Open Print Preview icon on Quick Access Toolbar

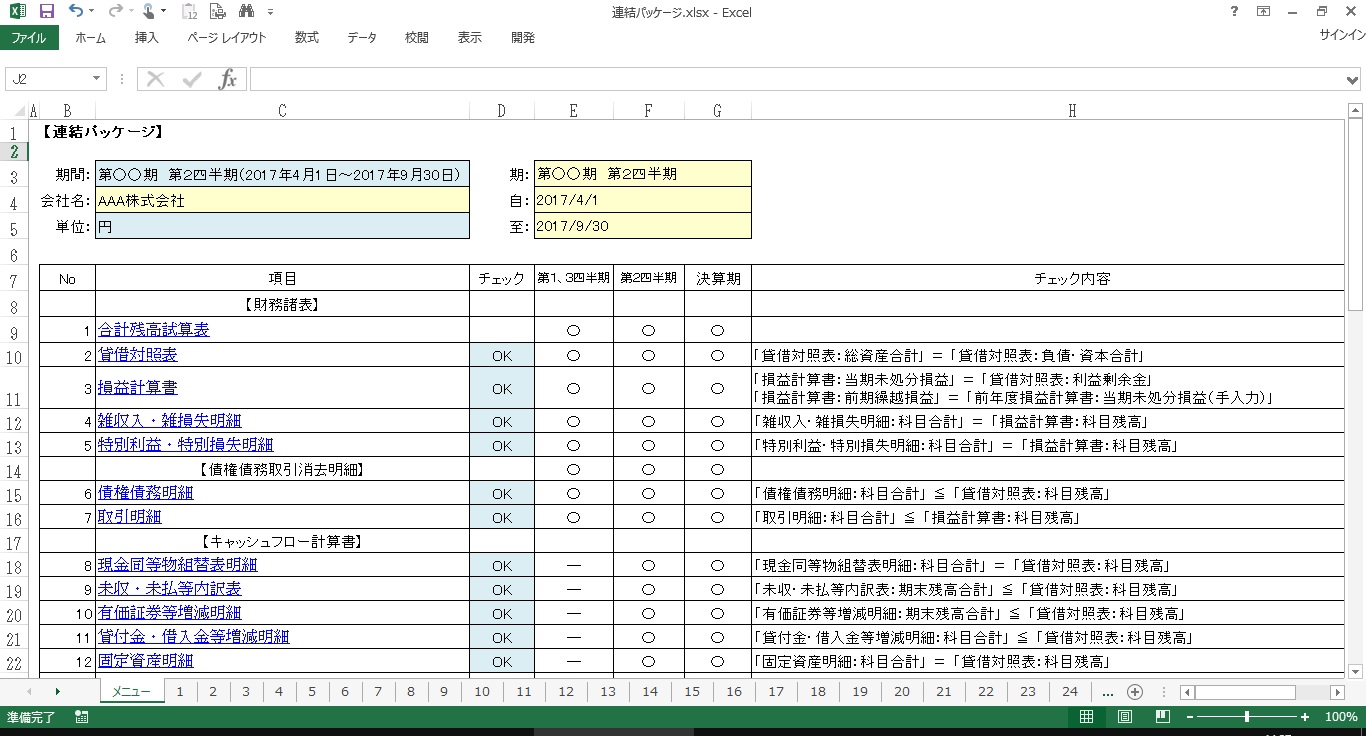tap(216, 11)
